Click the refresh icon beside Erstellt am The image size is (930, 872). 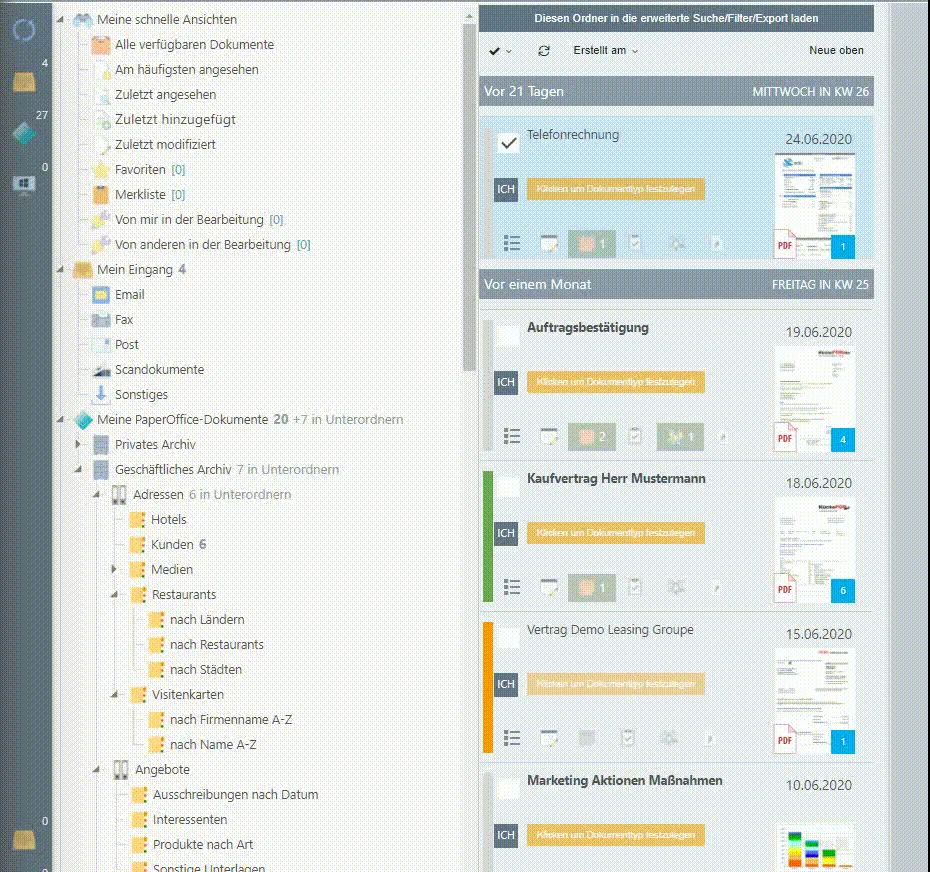(x=544, y=51)
